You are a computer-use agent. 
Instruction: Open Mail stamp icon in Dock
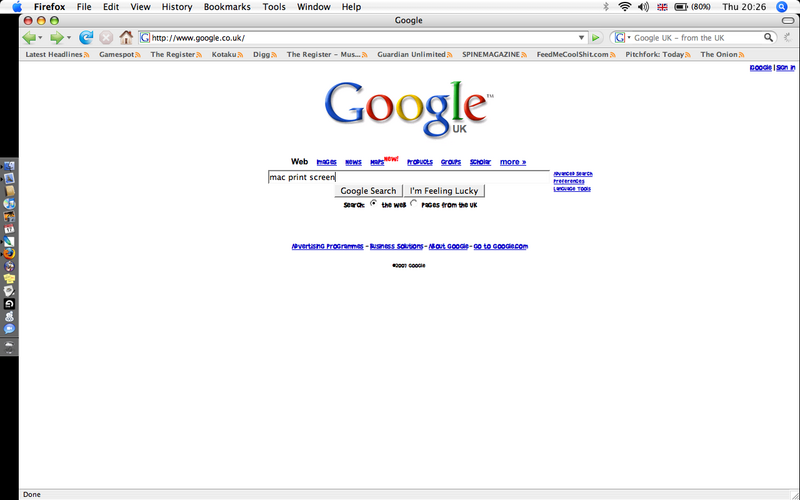[x=9, y=179]
